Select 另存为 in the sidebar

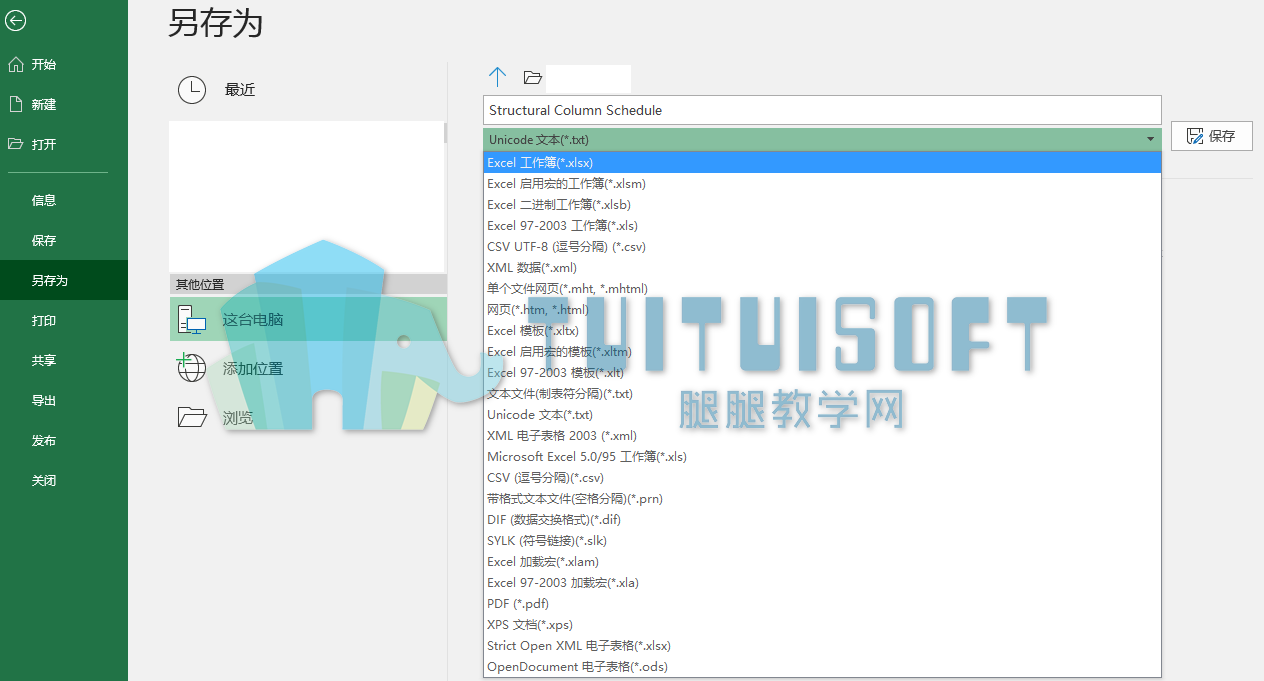(64, 280)
